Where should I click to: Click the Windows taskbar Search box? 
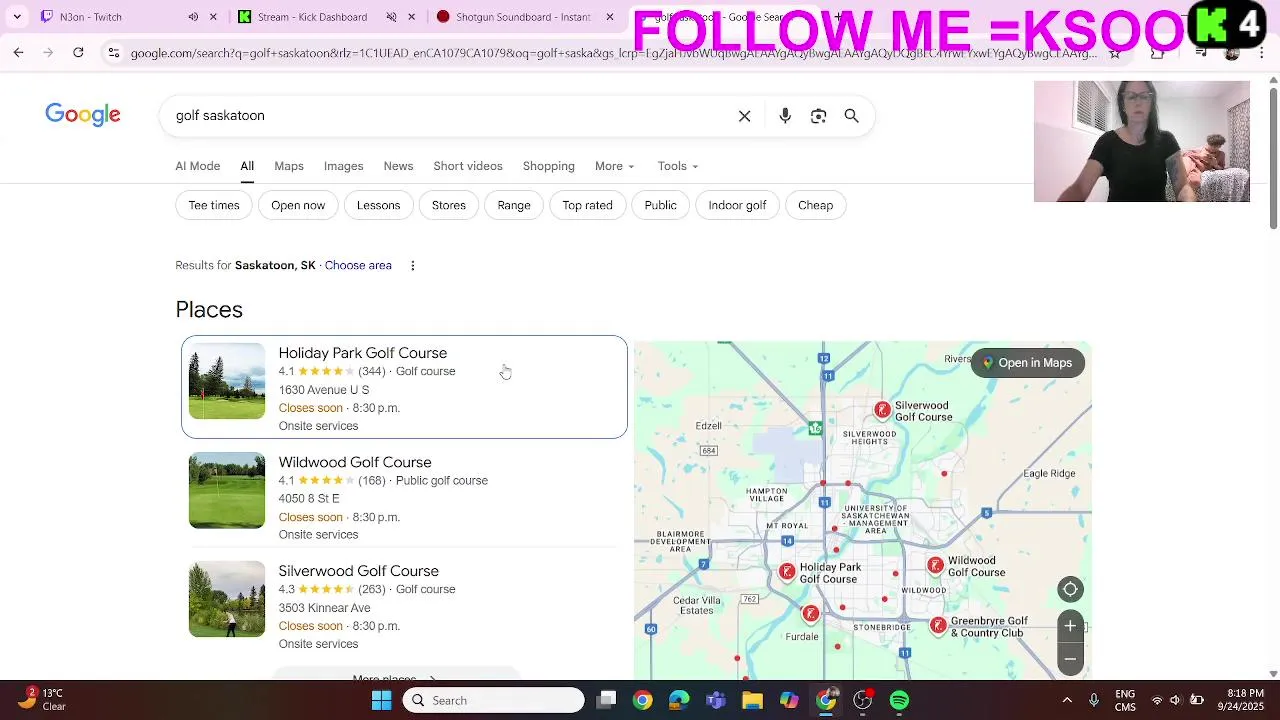click(x=494, y=700)
